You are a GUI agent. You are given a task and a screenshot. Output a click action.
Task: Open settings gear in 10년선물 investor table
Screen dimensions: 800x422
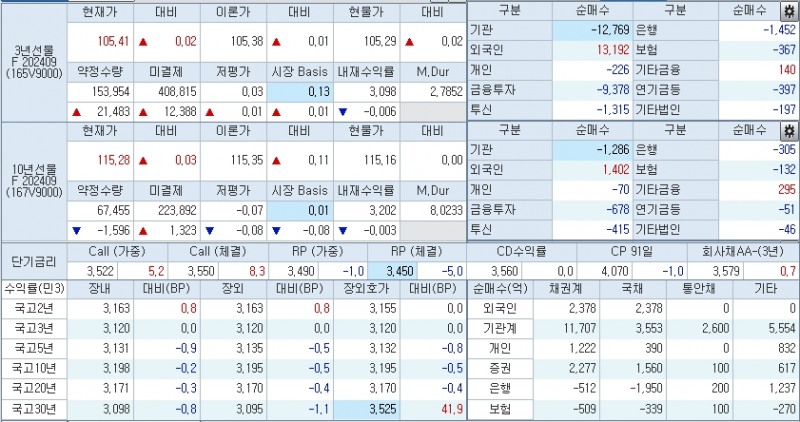tap(788, 131)
